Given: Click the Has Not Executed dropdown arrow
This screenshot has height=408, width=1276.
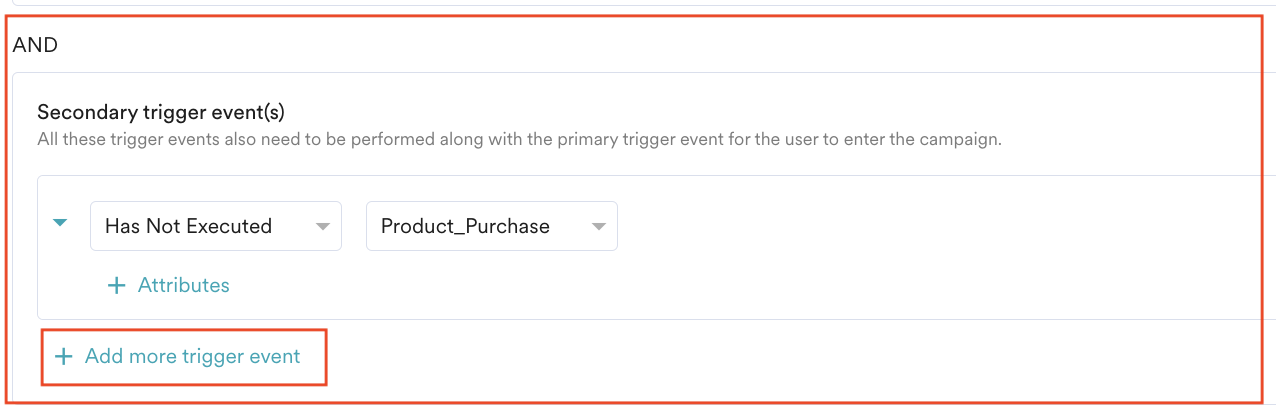Looking at the screenshot, I should 323,227.
